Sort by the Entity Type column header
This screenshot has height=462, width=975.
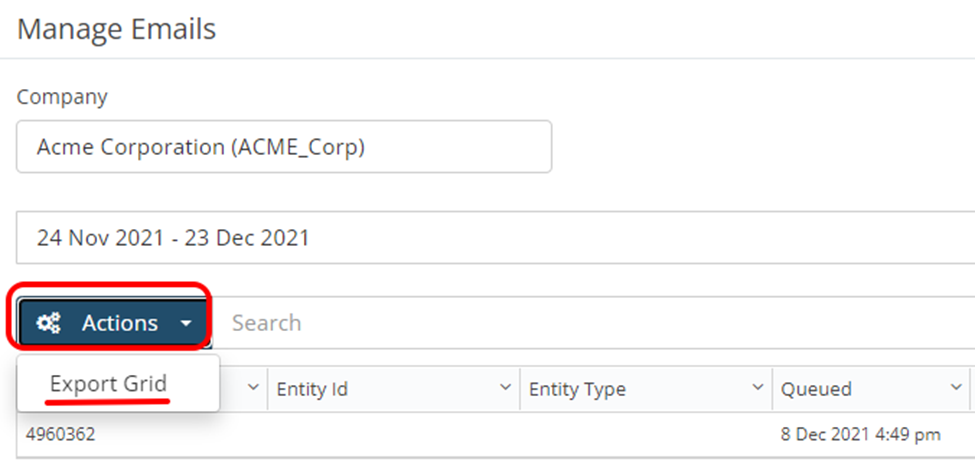coord(577,389)
